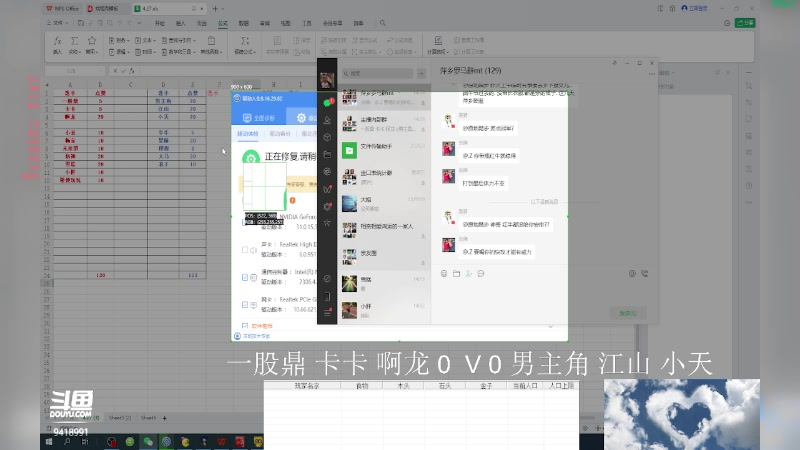Click the save icon in WPS quick access bar
Viewport: 800px width, 450px height.
81,23
